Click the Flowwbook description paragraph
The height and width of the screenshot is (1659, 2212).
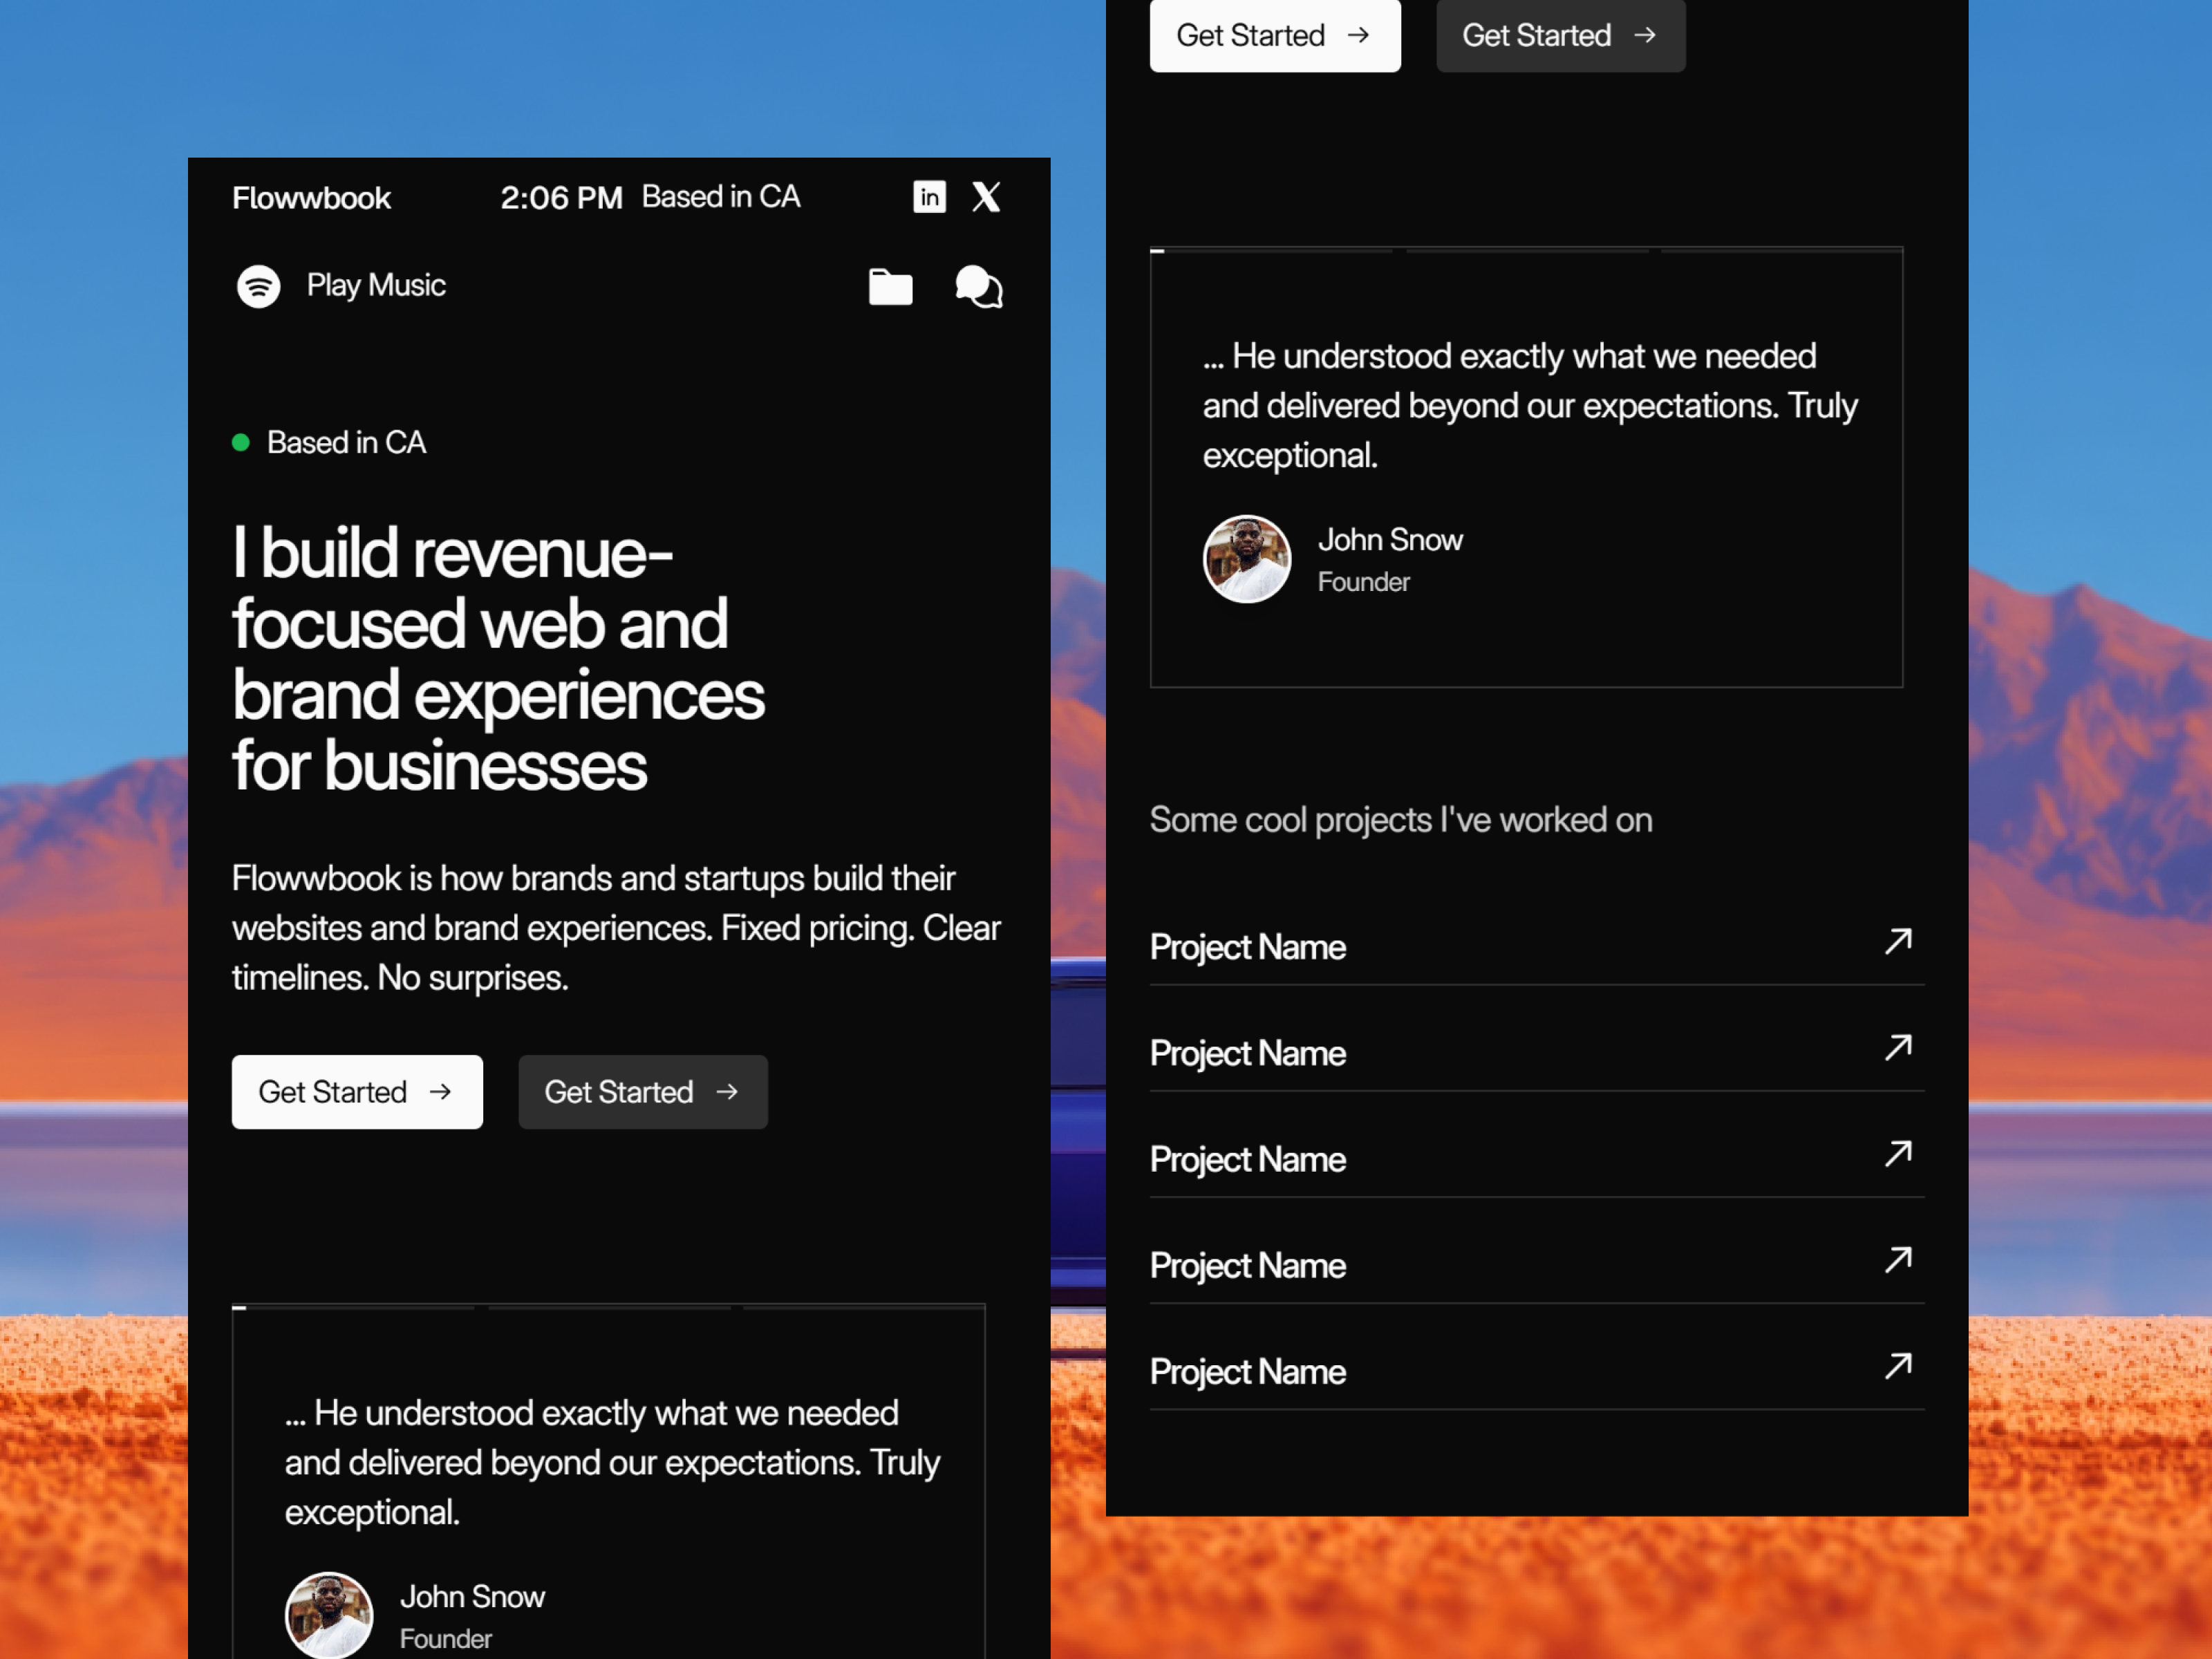coord(616,928)
